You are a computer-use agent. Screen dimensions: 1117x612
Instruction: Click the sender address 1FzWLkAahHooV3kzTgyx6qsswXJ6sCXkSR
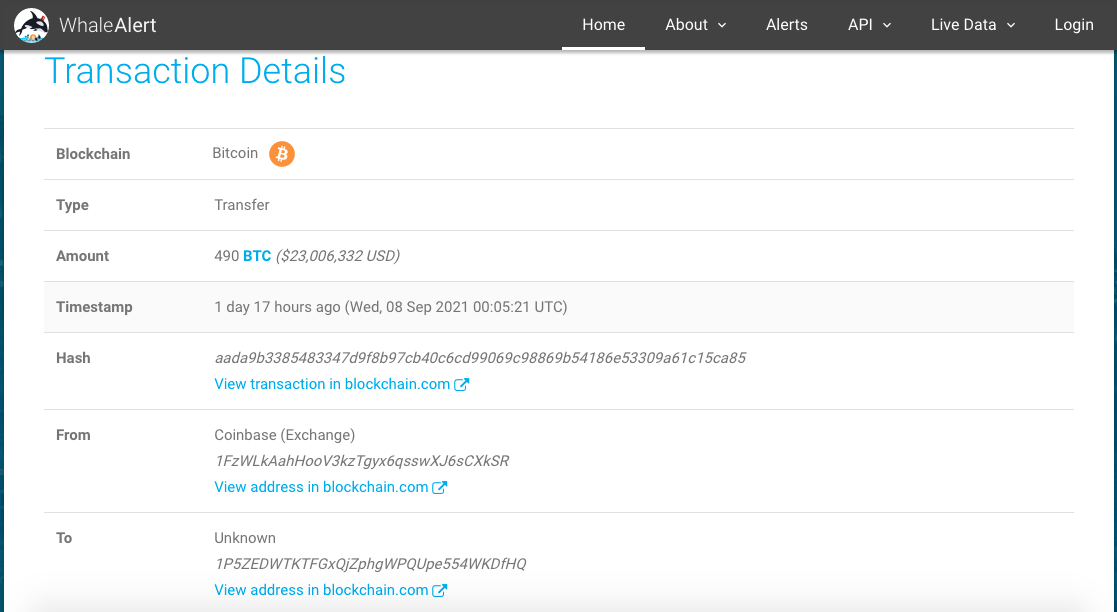[x=362, y=461]
